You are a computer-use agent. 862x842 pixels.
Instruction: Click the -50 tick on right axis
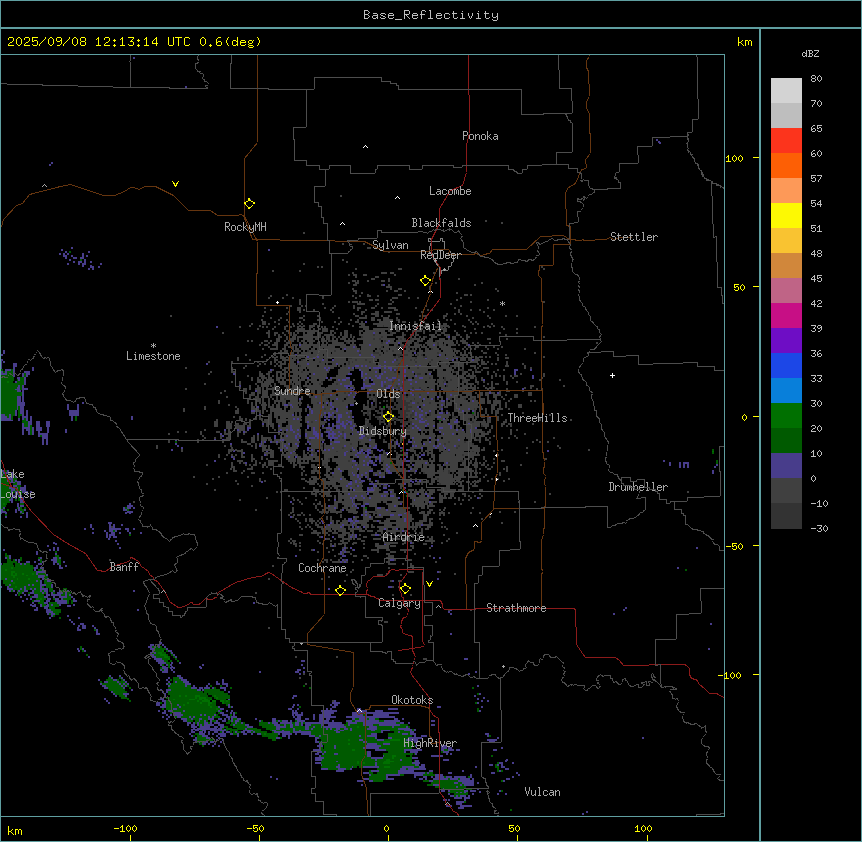pos(734,546)
